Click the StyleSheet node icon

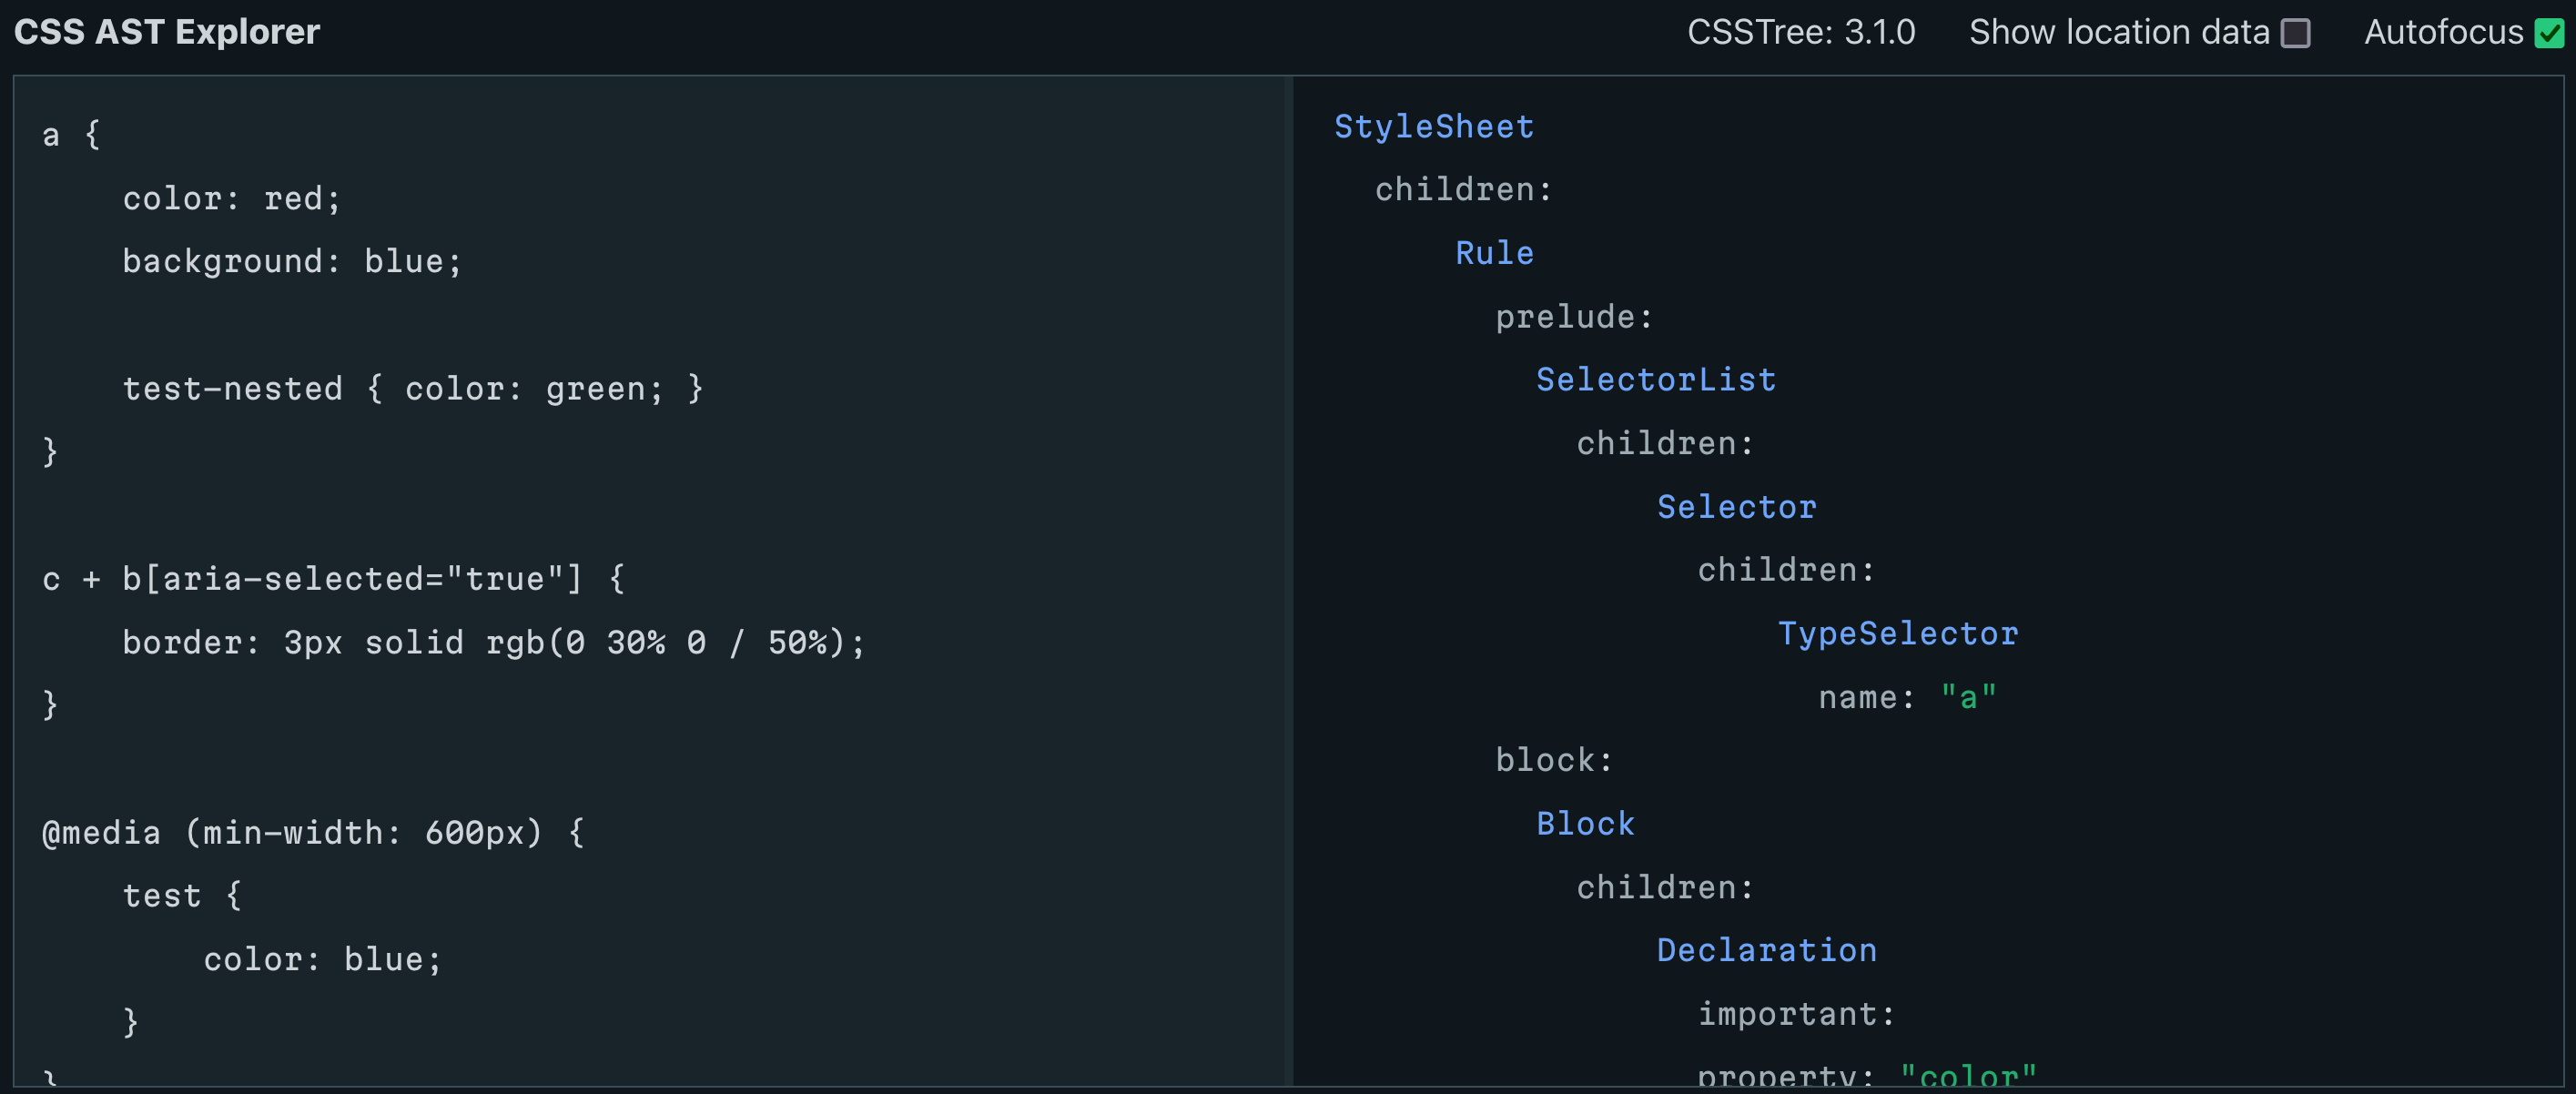tap(1433, 125)
